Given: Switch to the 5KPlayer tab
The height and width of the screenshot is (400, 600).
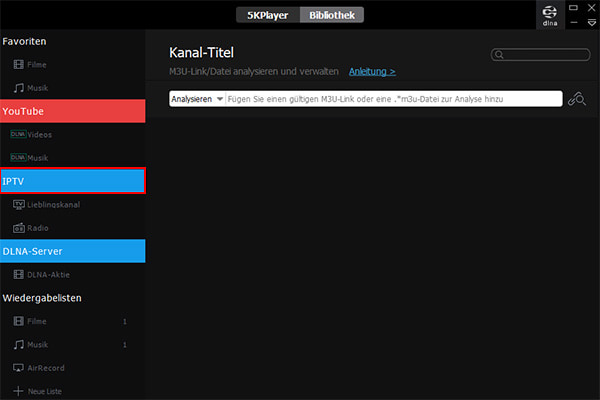Looking at the screenshot, I should click(268, 15).
